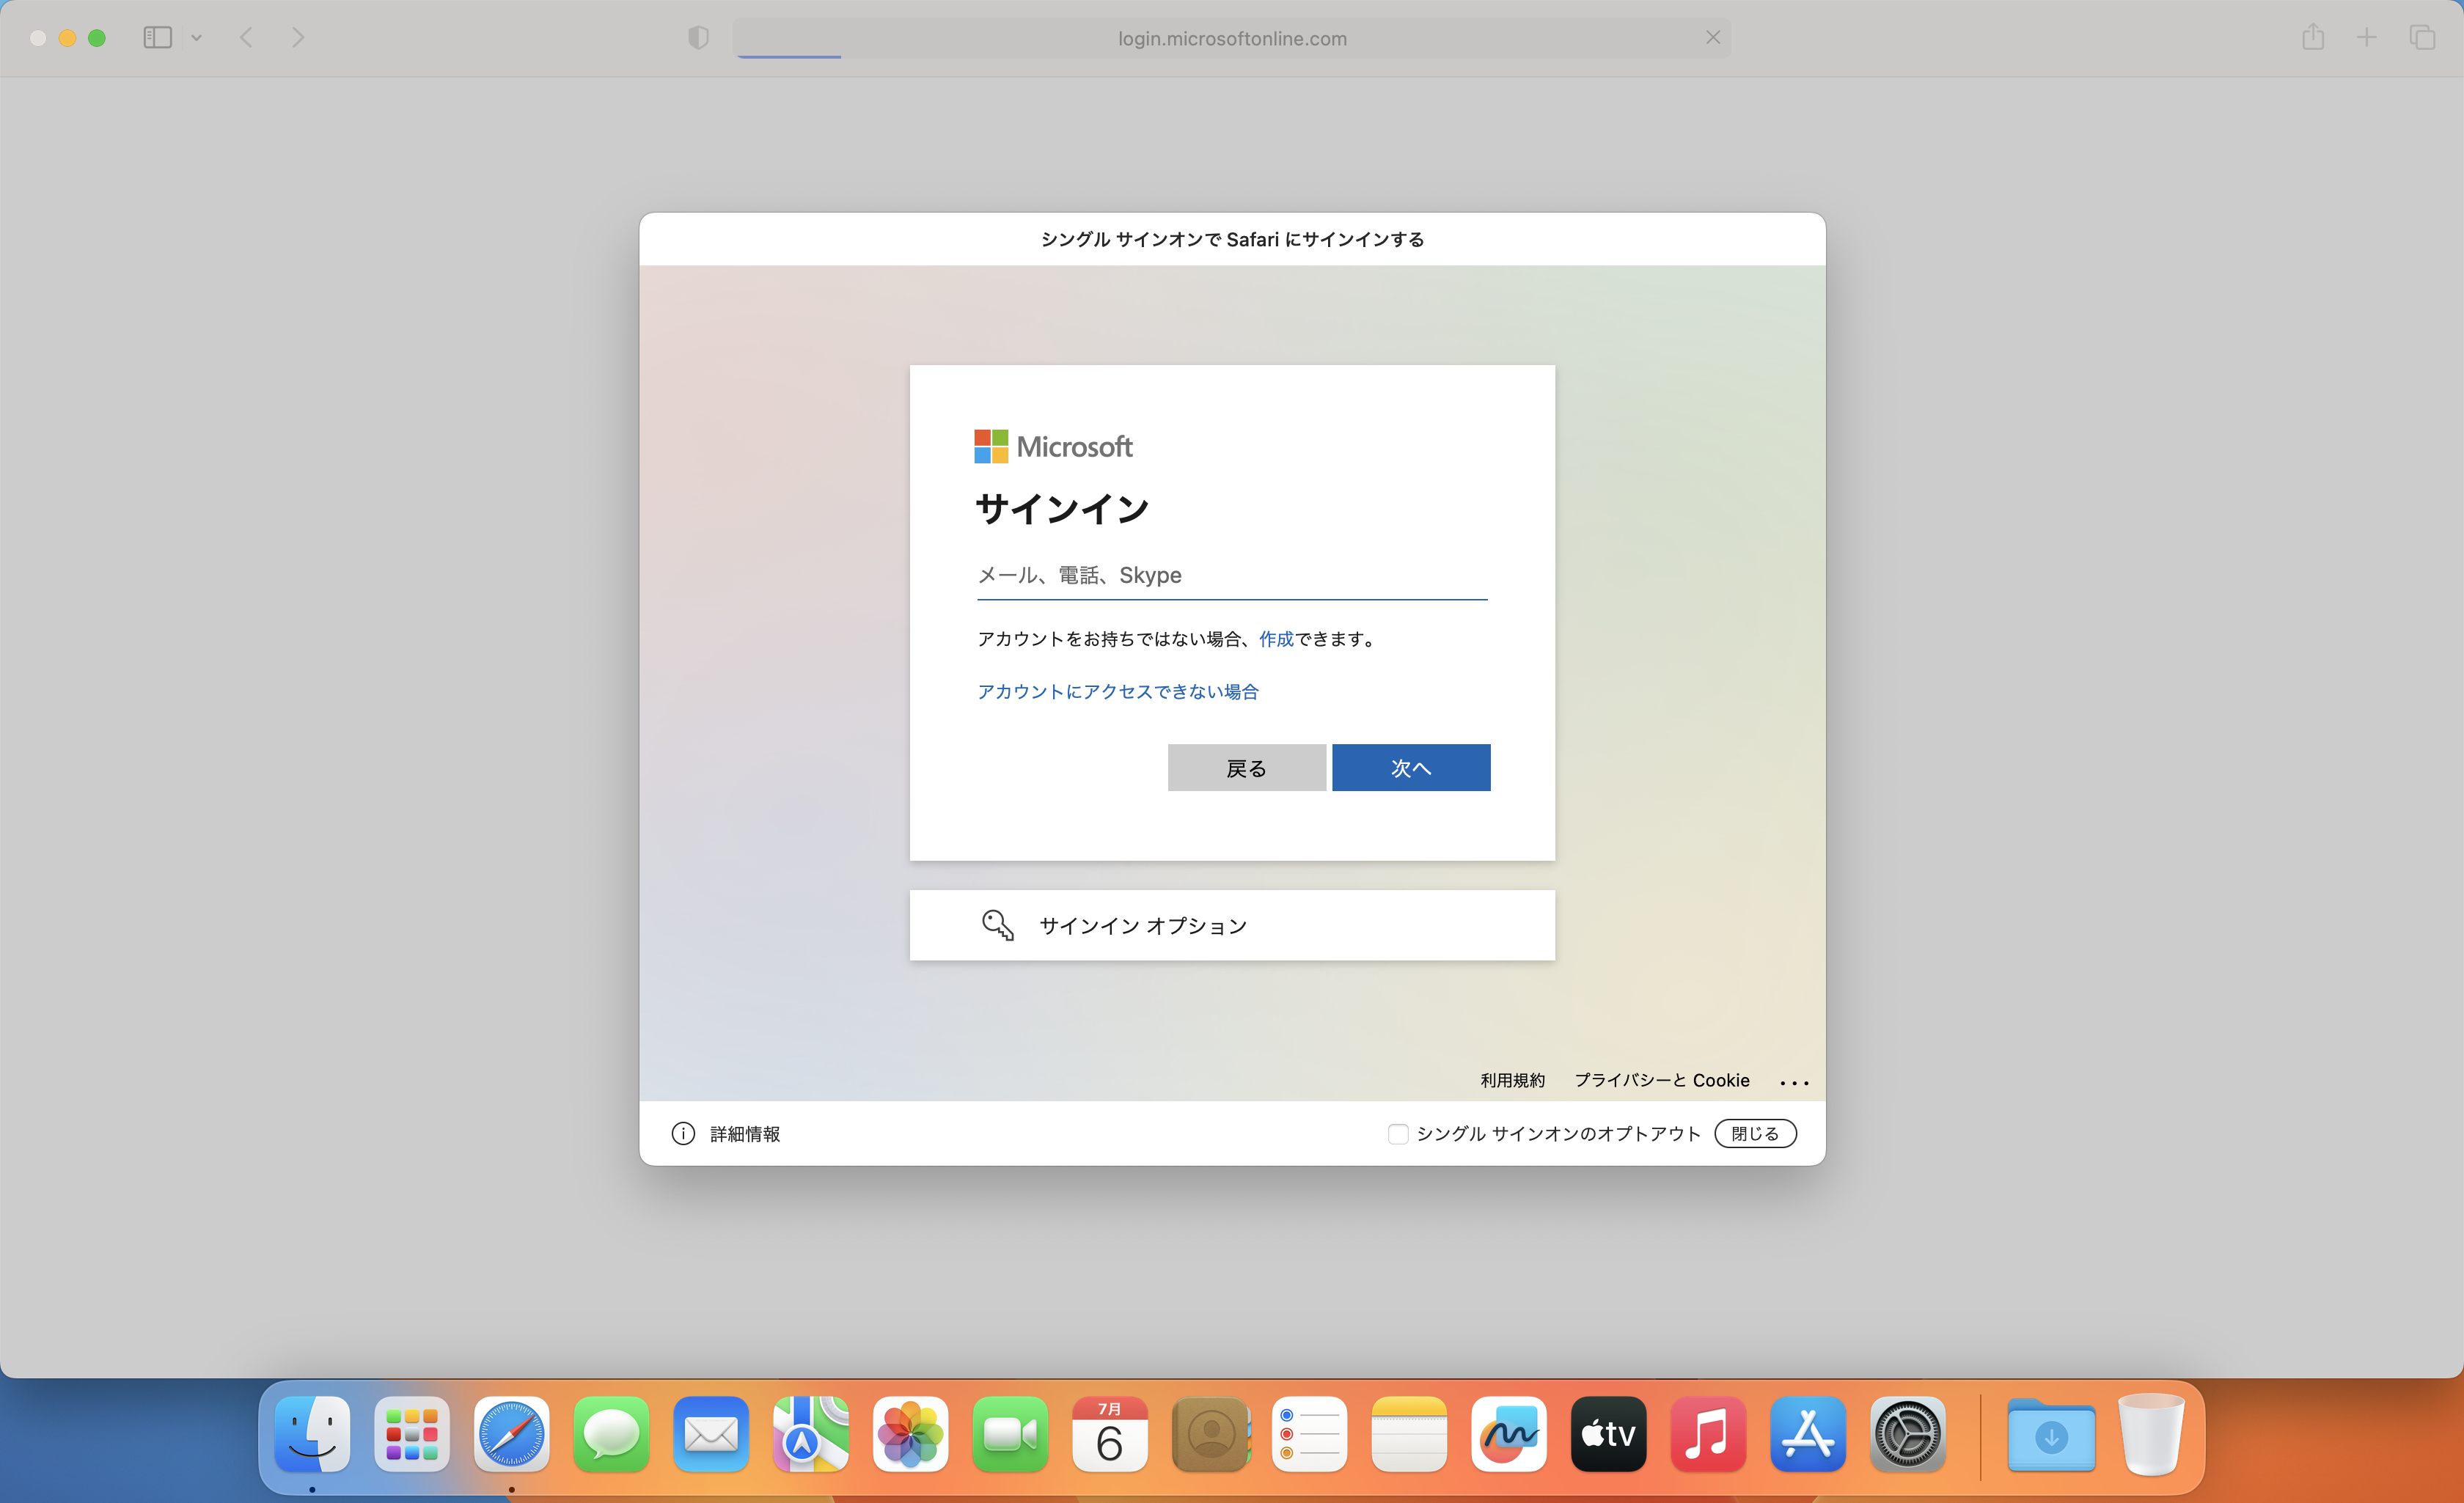The image size is (2464, 1503).
Task: Open Finder from the Dock
Action: 312,1434
